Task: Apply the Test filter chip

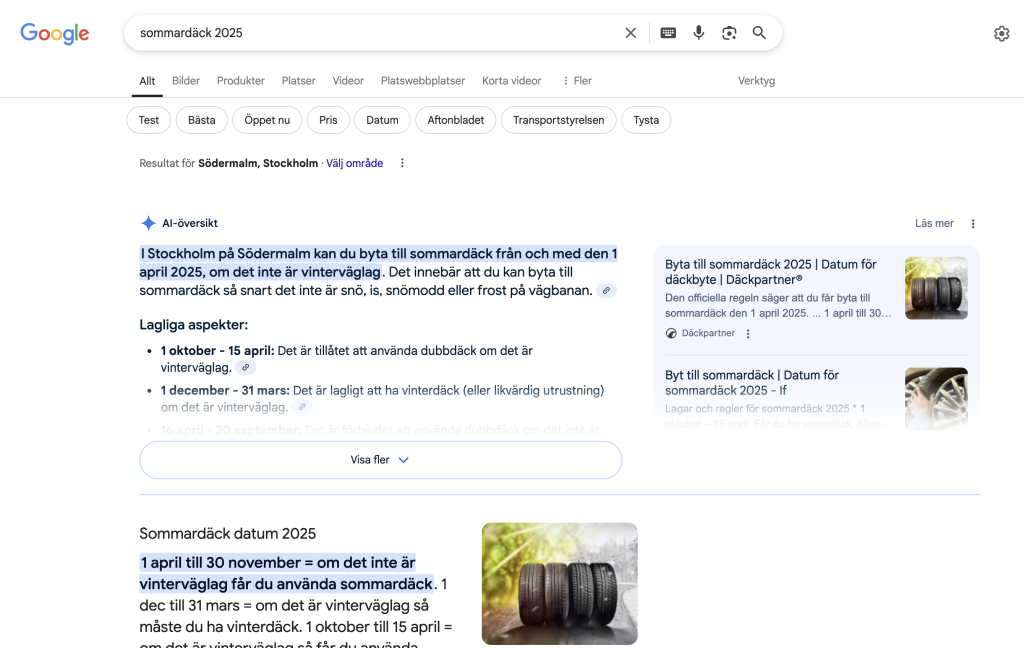Action: 148,120
